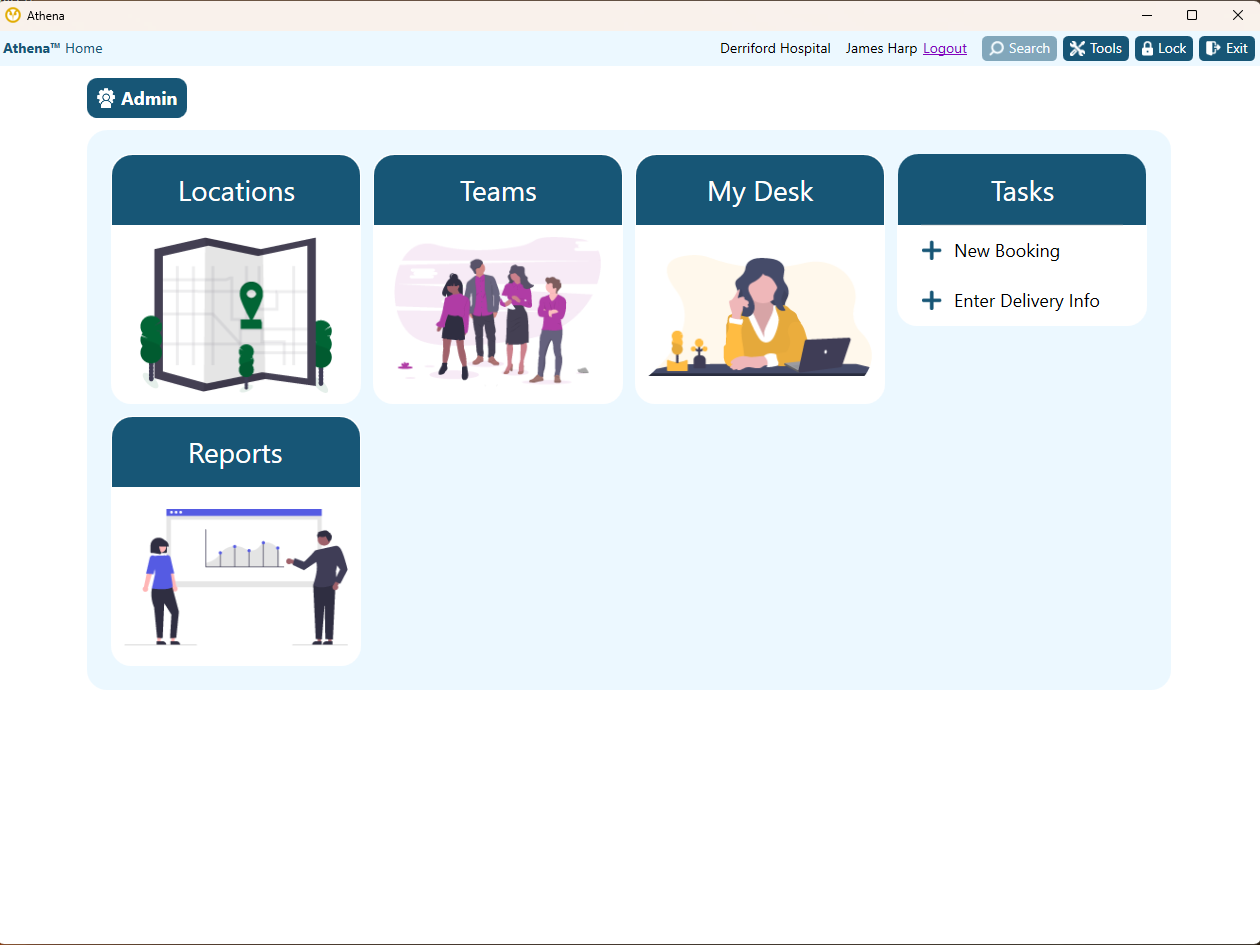
Task: Click the padlock icon on Lock button
Action: (x=1147, y=48)
